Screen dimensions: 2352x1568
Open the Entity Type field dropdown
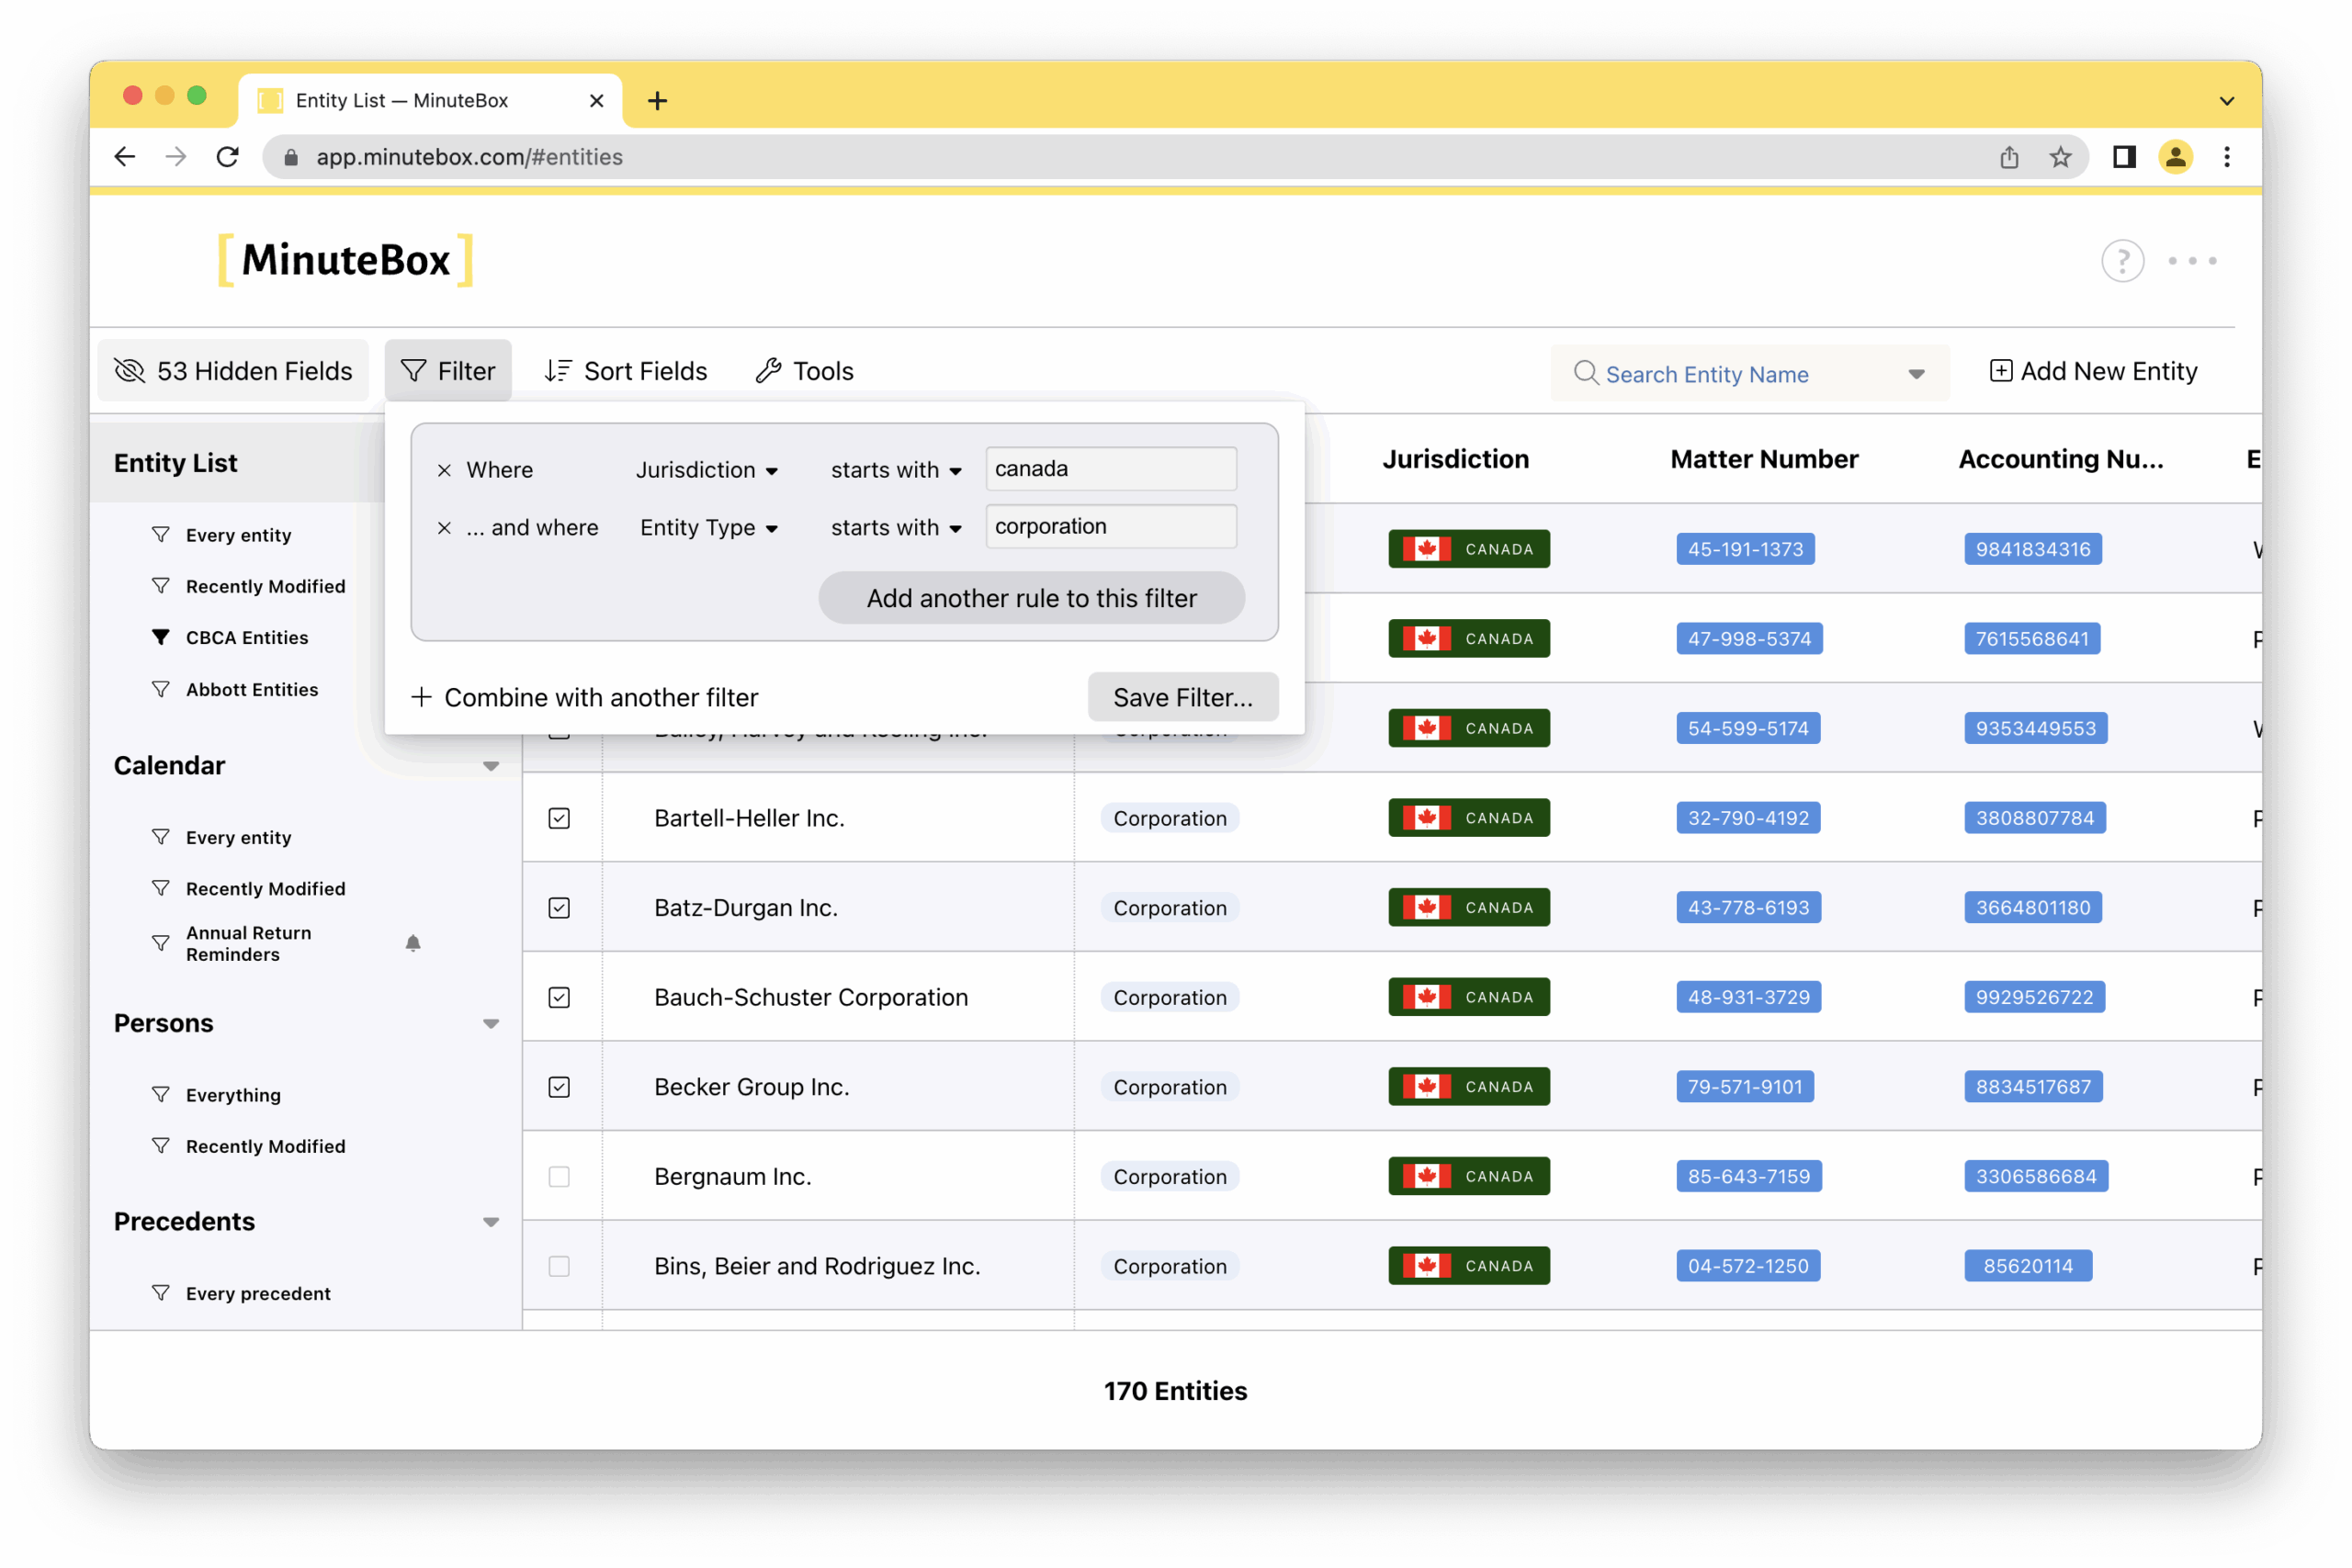(x=709, y=528)
